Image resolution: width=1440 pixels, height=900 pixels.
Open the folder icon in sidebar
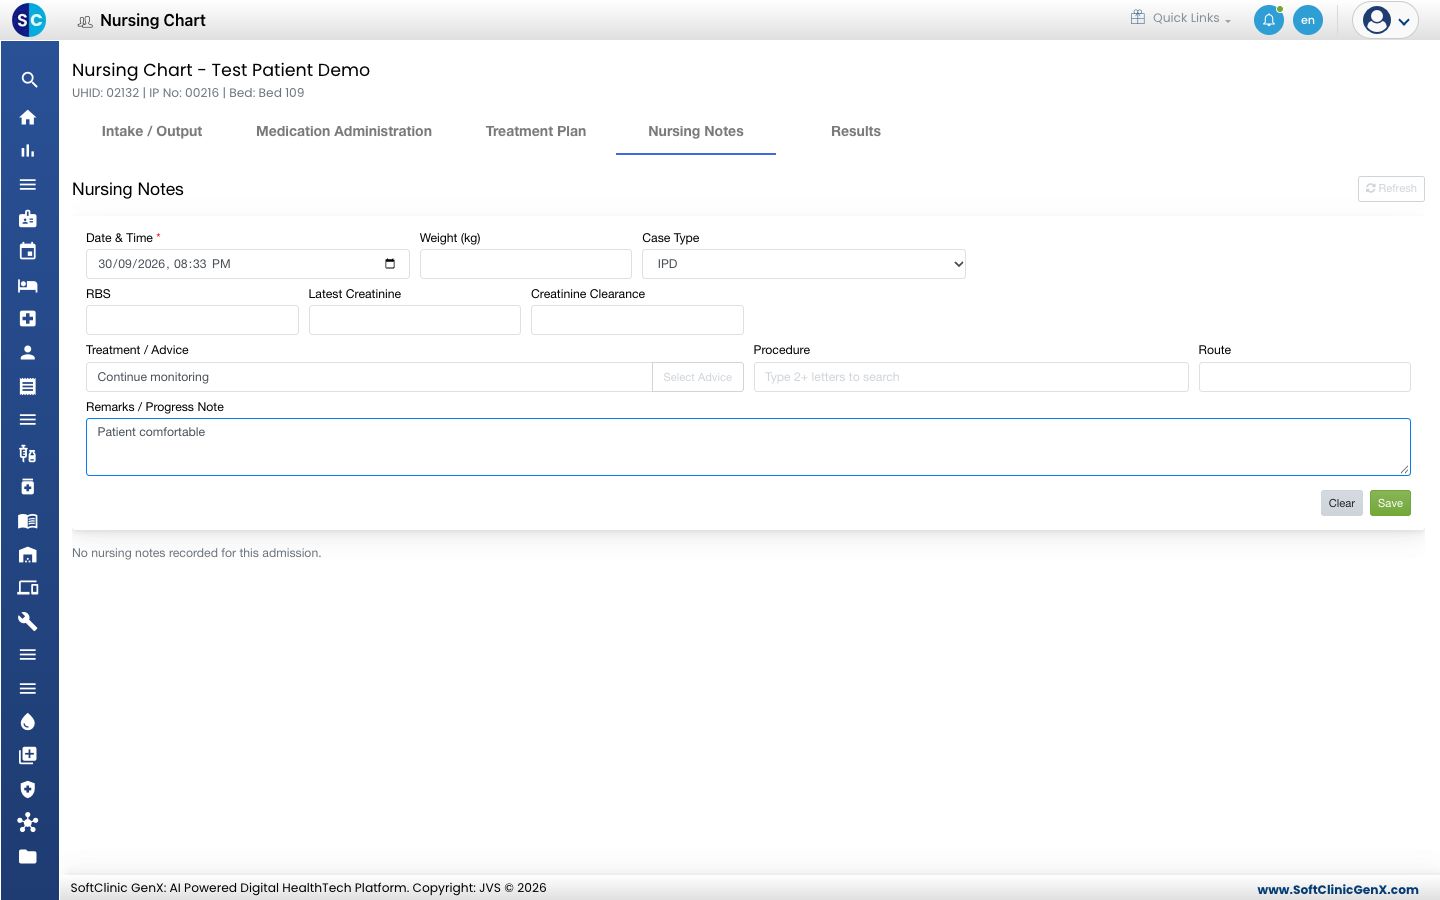click(x=28, y=856)
